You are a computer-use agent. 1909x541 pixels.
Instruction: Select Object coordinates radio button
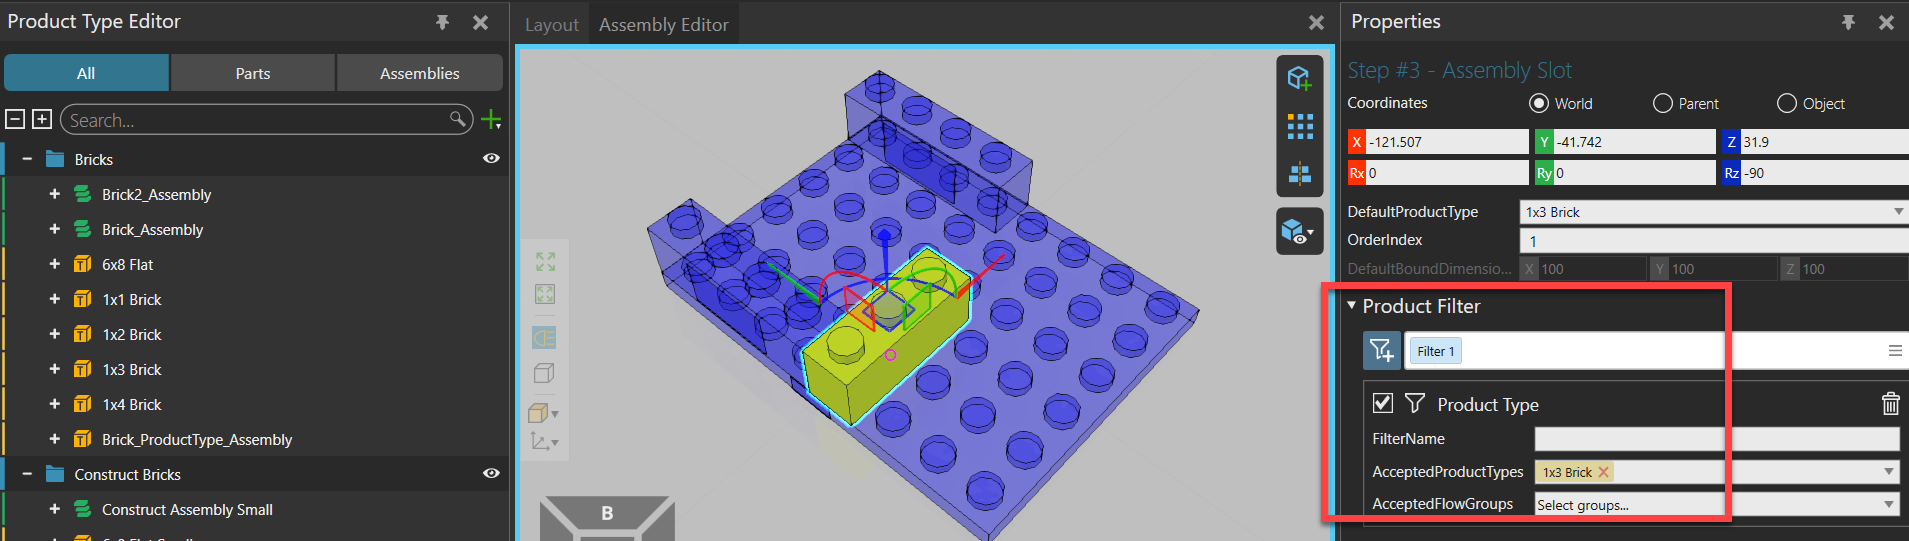(x=1786, y=103)
